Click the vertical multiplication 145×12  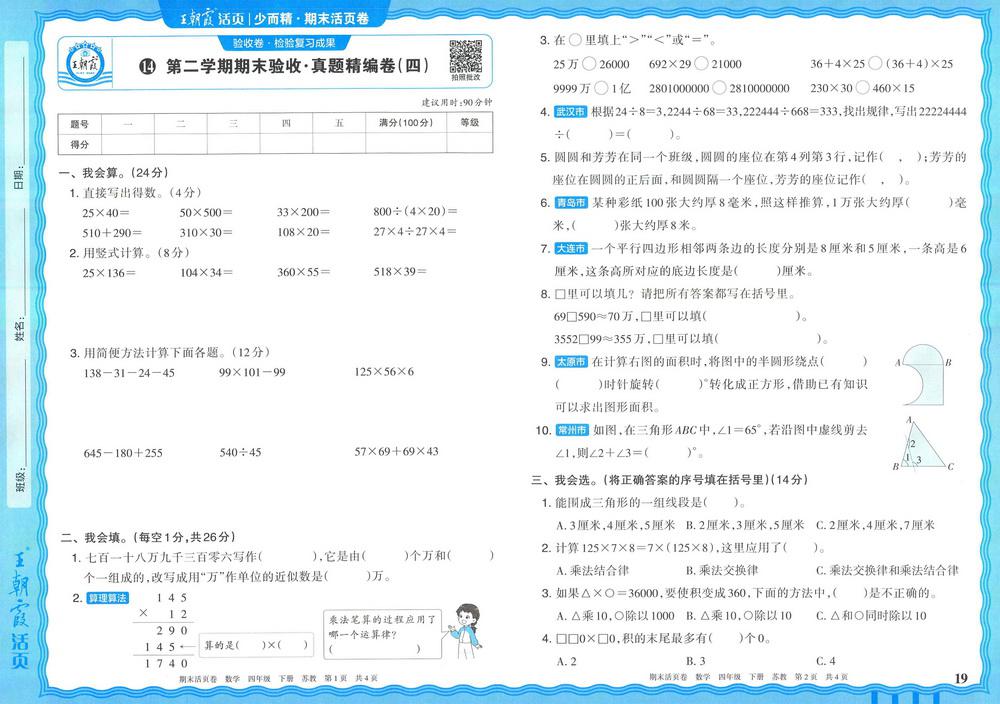pos(163,631)
